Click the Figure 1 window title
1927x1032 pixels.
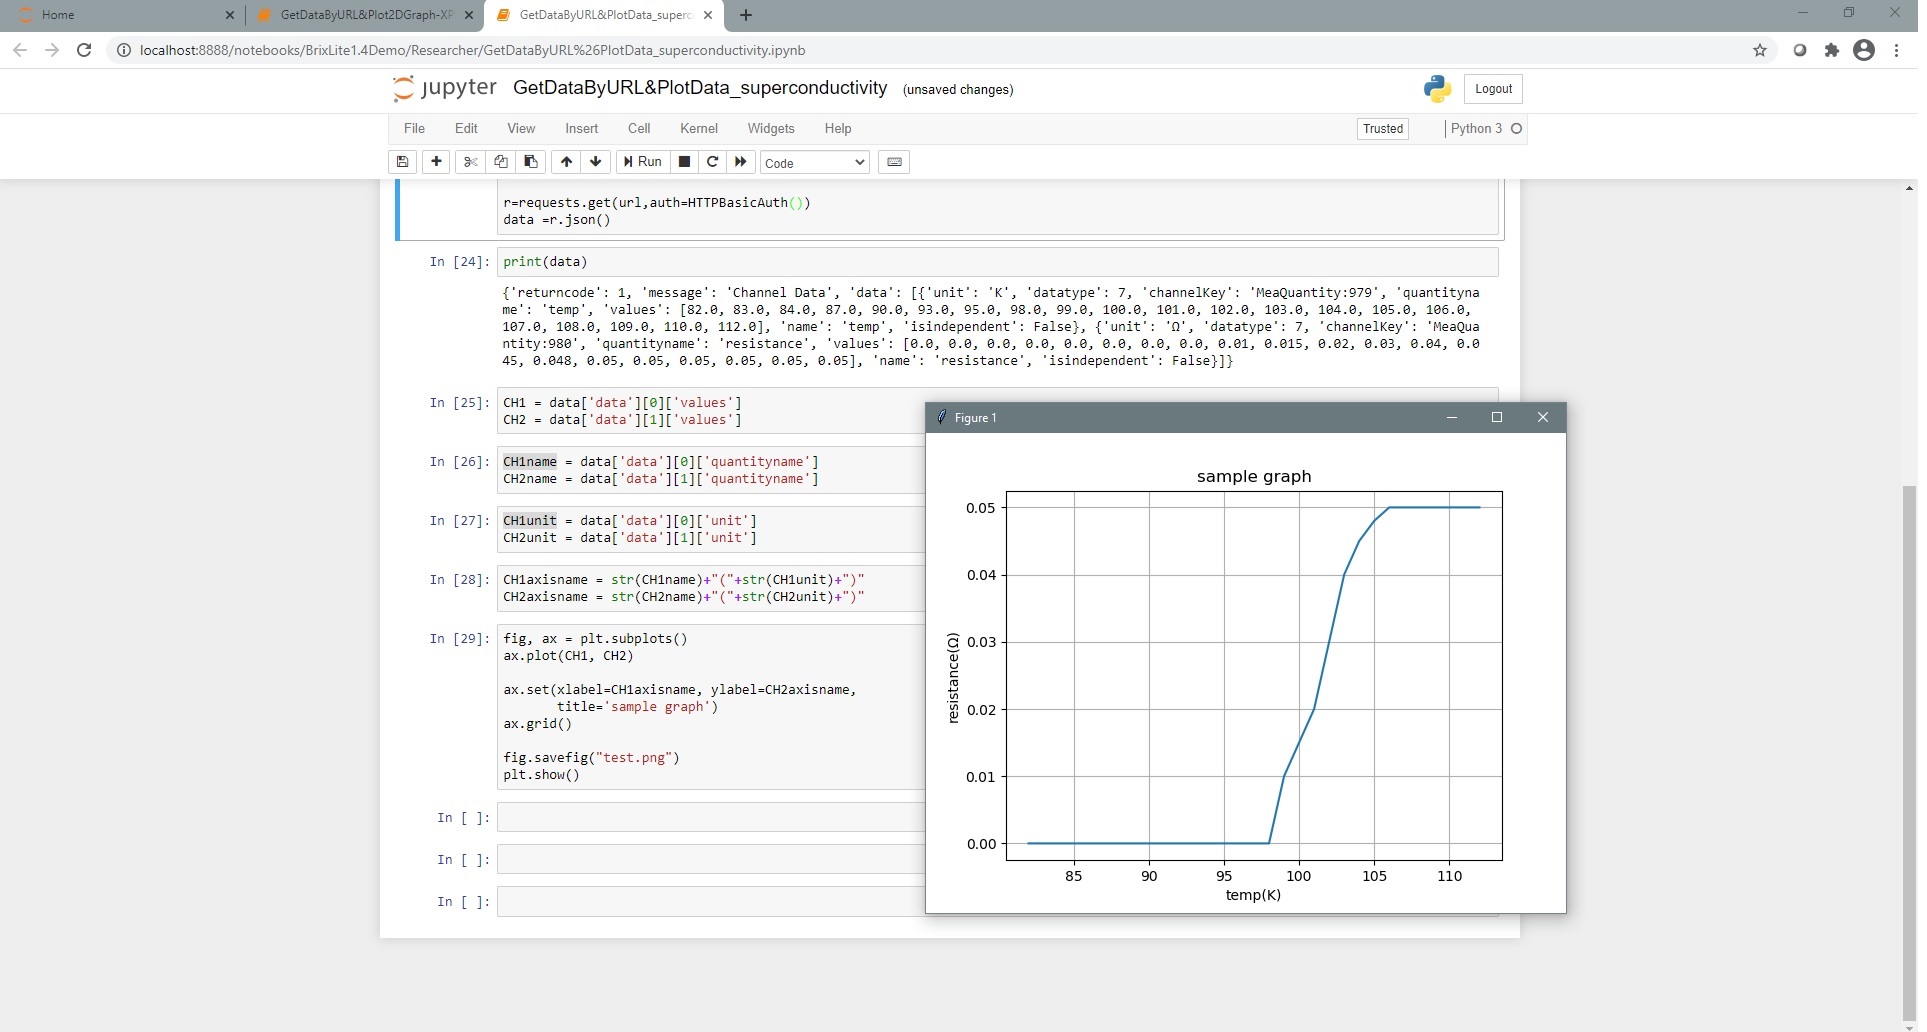pos(975,418)
